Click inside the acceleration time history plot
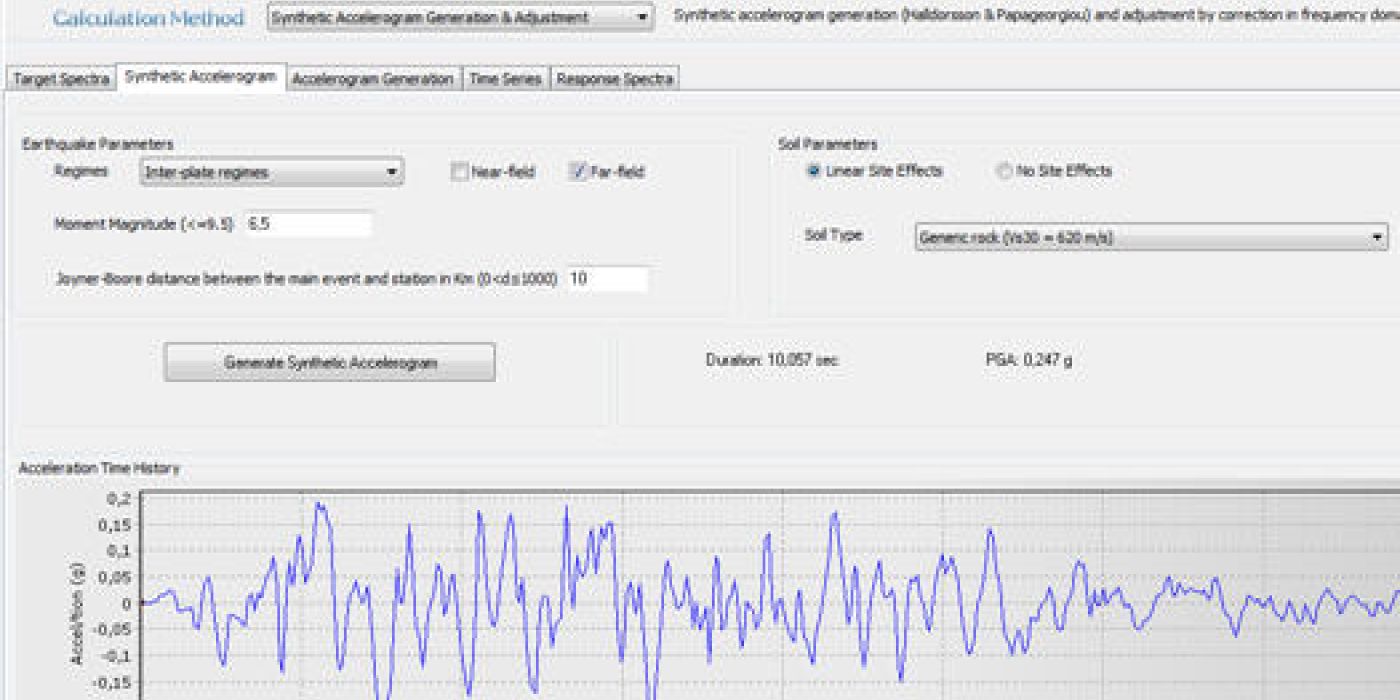This screenshot has height=700, width=1400. coord(770,595)
